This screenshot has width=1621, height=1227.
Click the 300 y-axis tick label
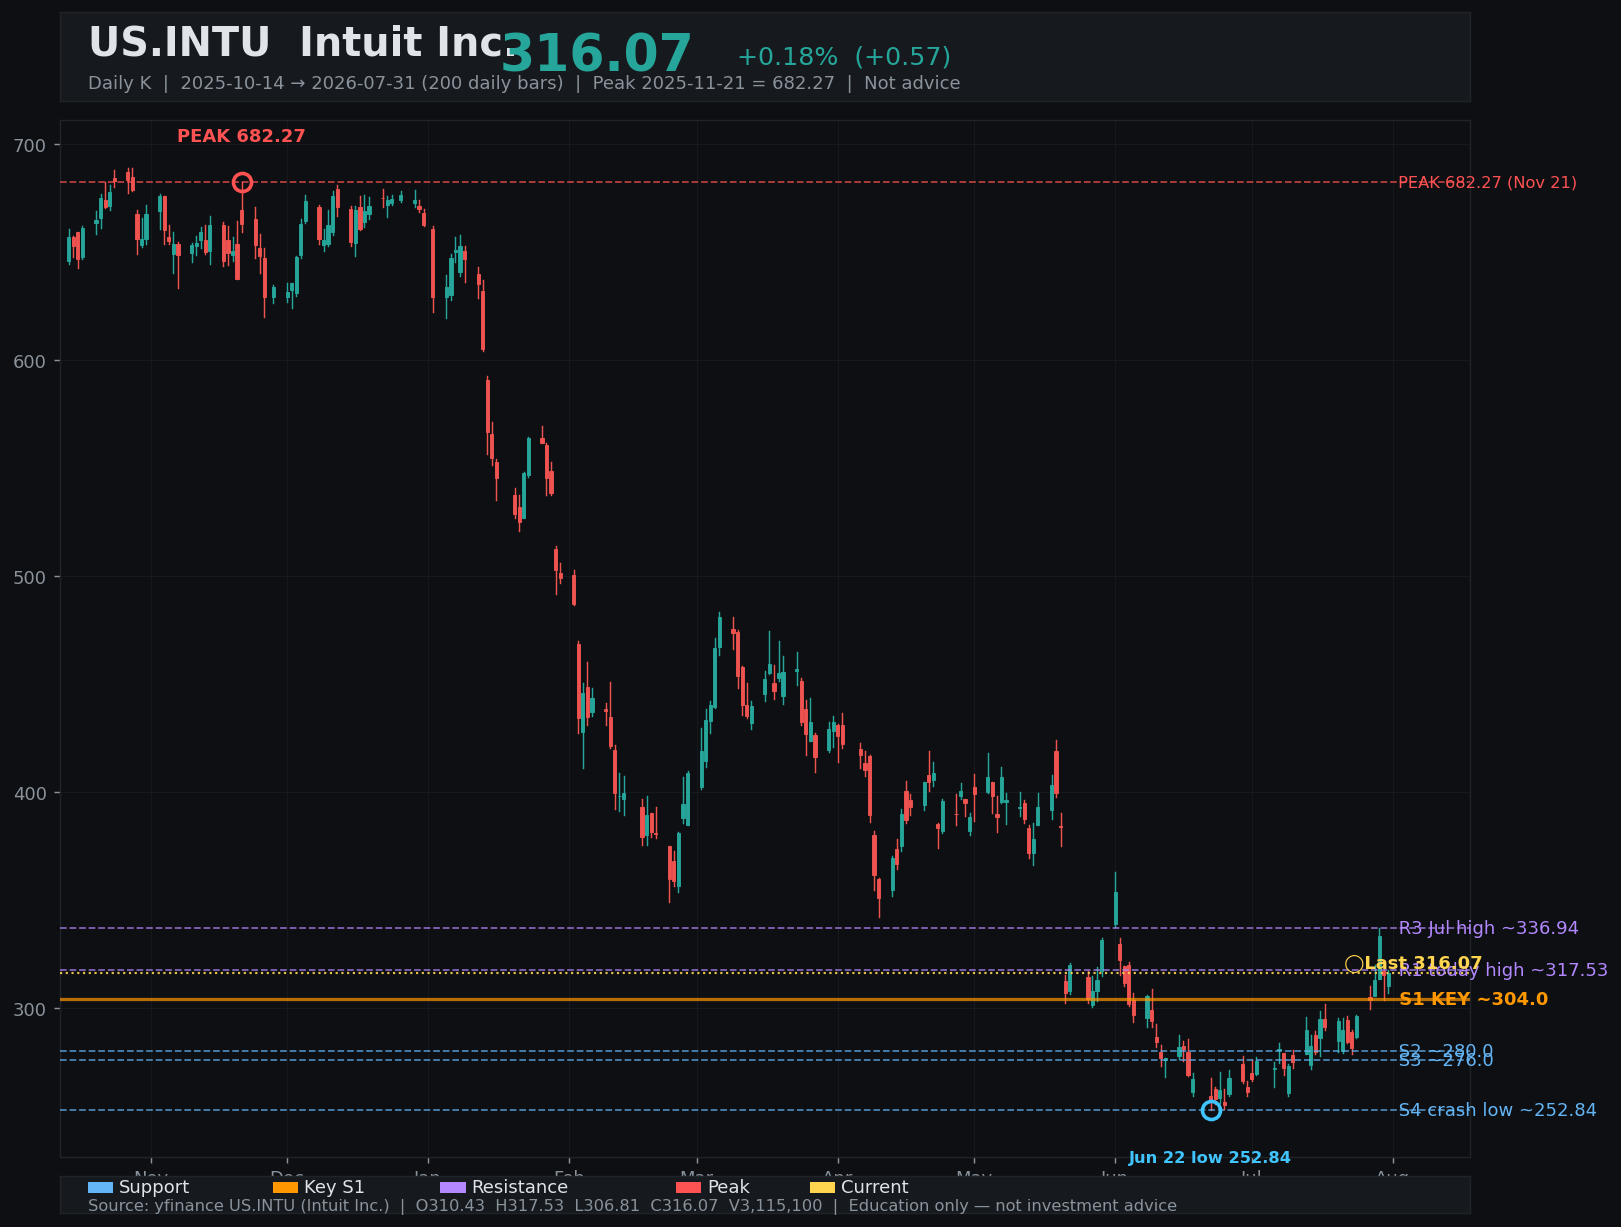pyautogui.click(x=30, y=1009)
